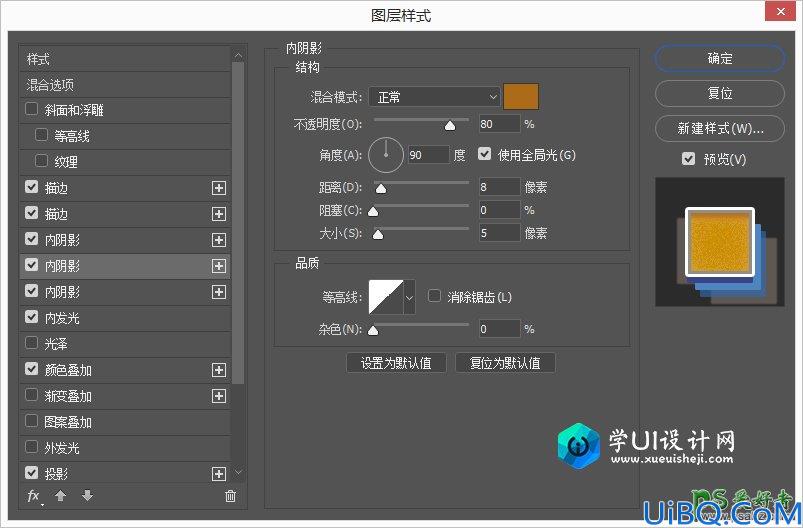
Task: Enable the 渐变叠加 checkbox
Action: point(32,395)
